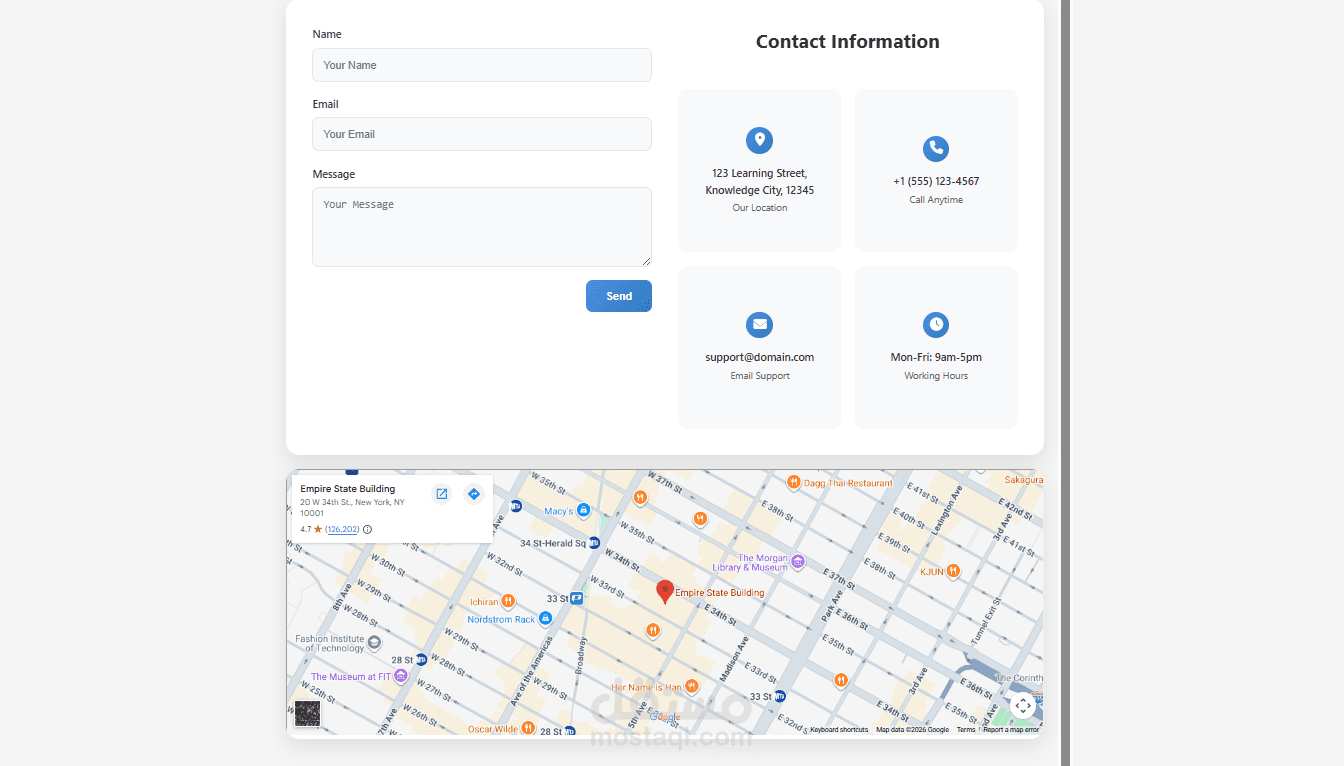Submit the form with Send button
Image resolution: width=1344 pixels, height=766 pixels.
(619, 296)
